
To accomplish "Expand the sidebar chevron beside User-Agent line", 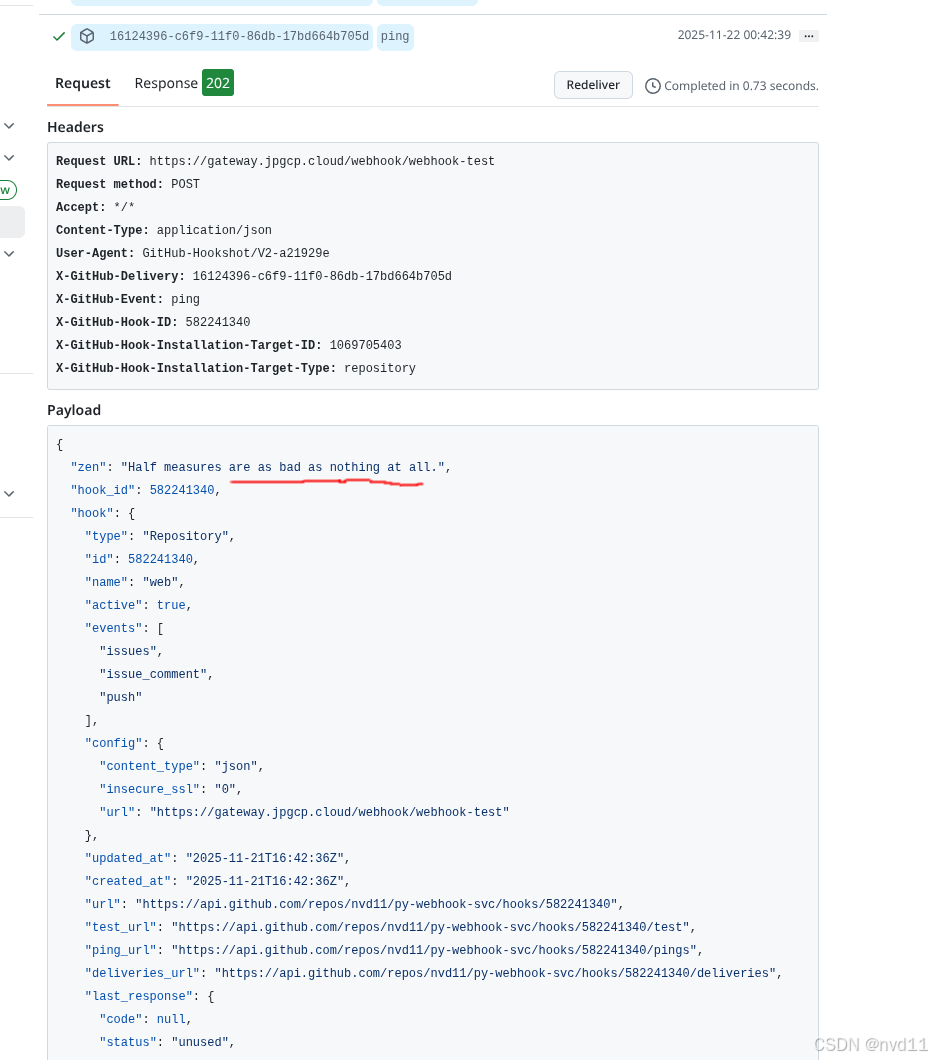I will pos(9,254).
